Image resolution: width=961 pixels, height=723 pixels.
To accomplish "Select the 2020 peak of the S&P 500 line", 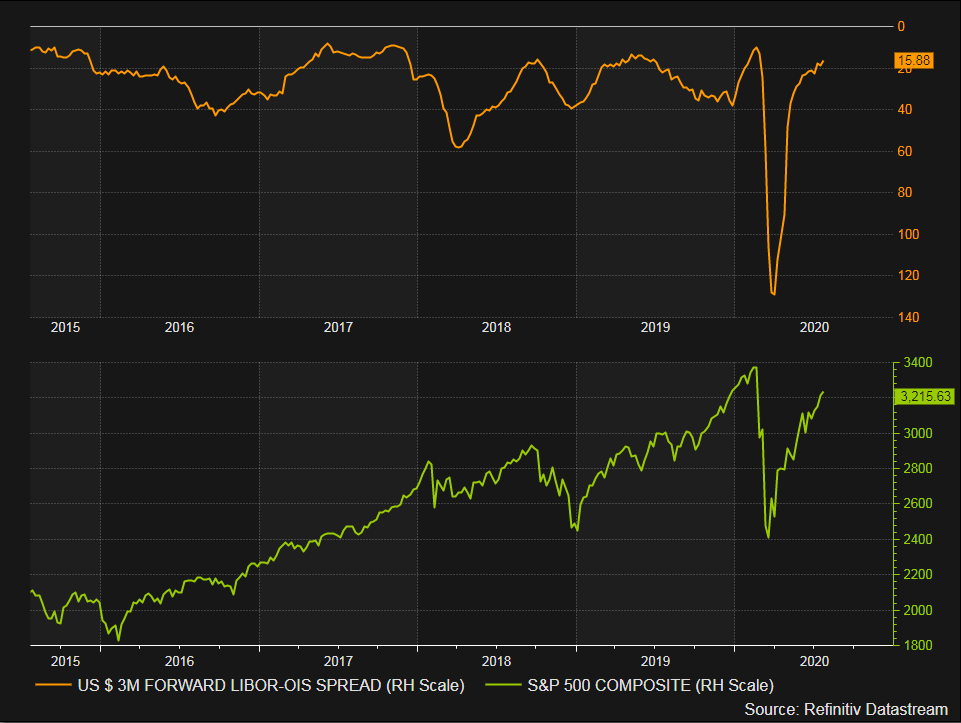I will tap(757, 367).
